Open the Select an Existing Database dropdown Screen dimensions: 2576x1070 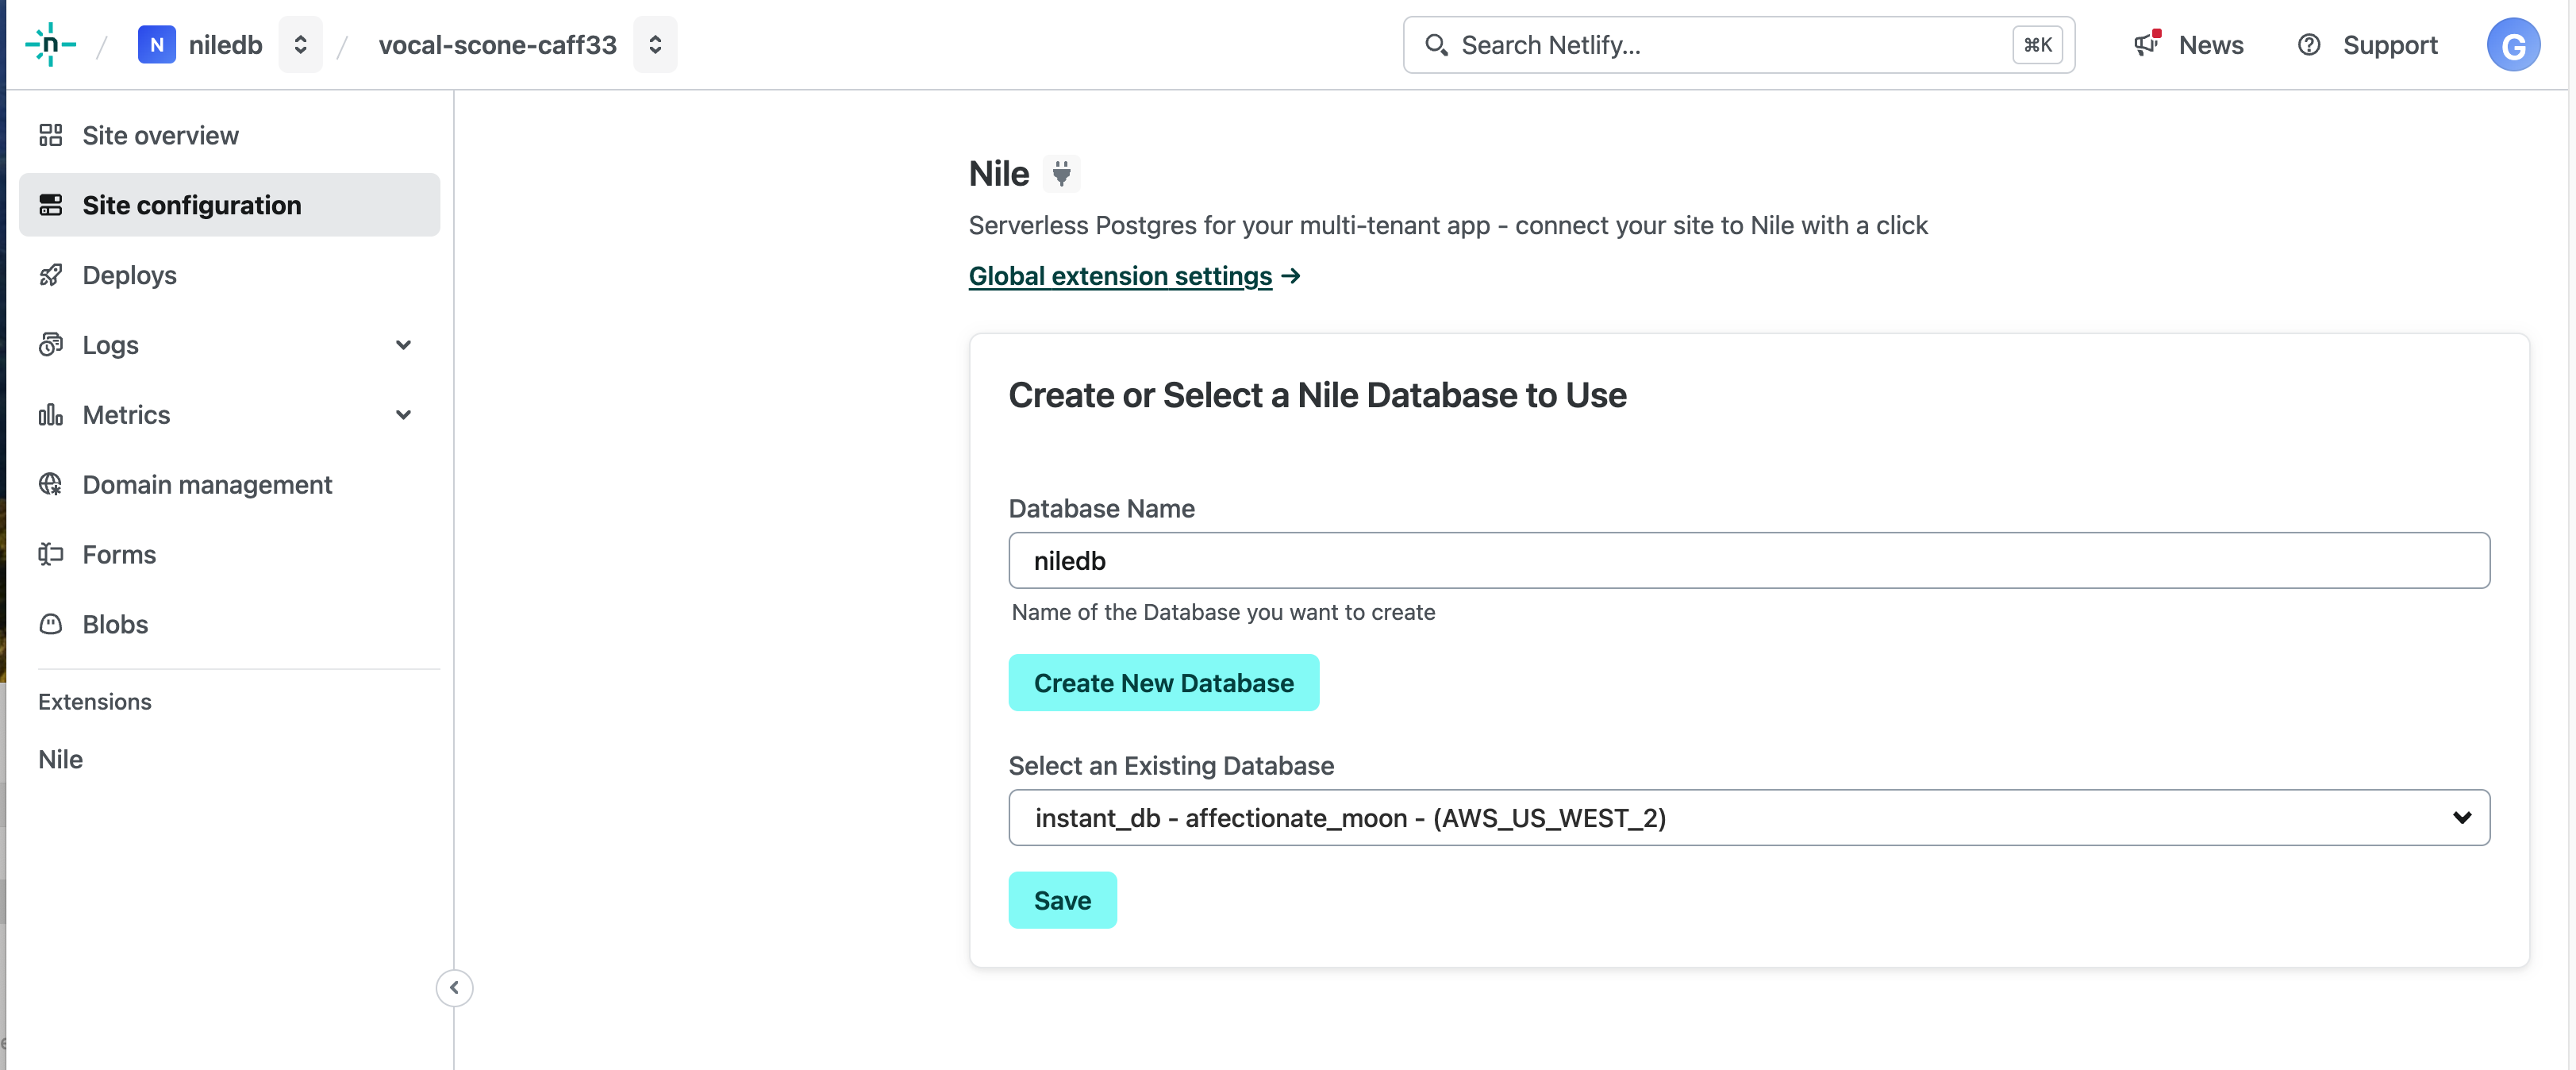pos(1748,818)
